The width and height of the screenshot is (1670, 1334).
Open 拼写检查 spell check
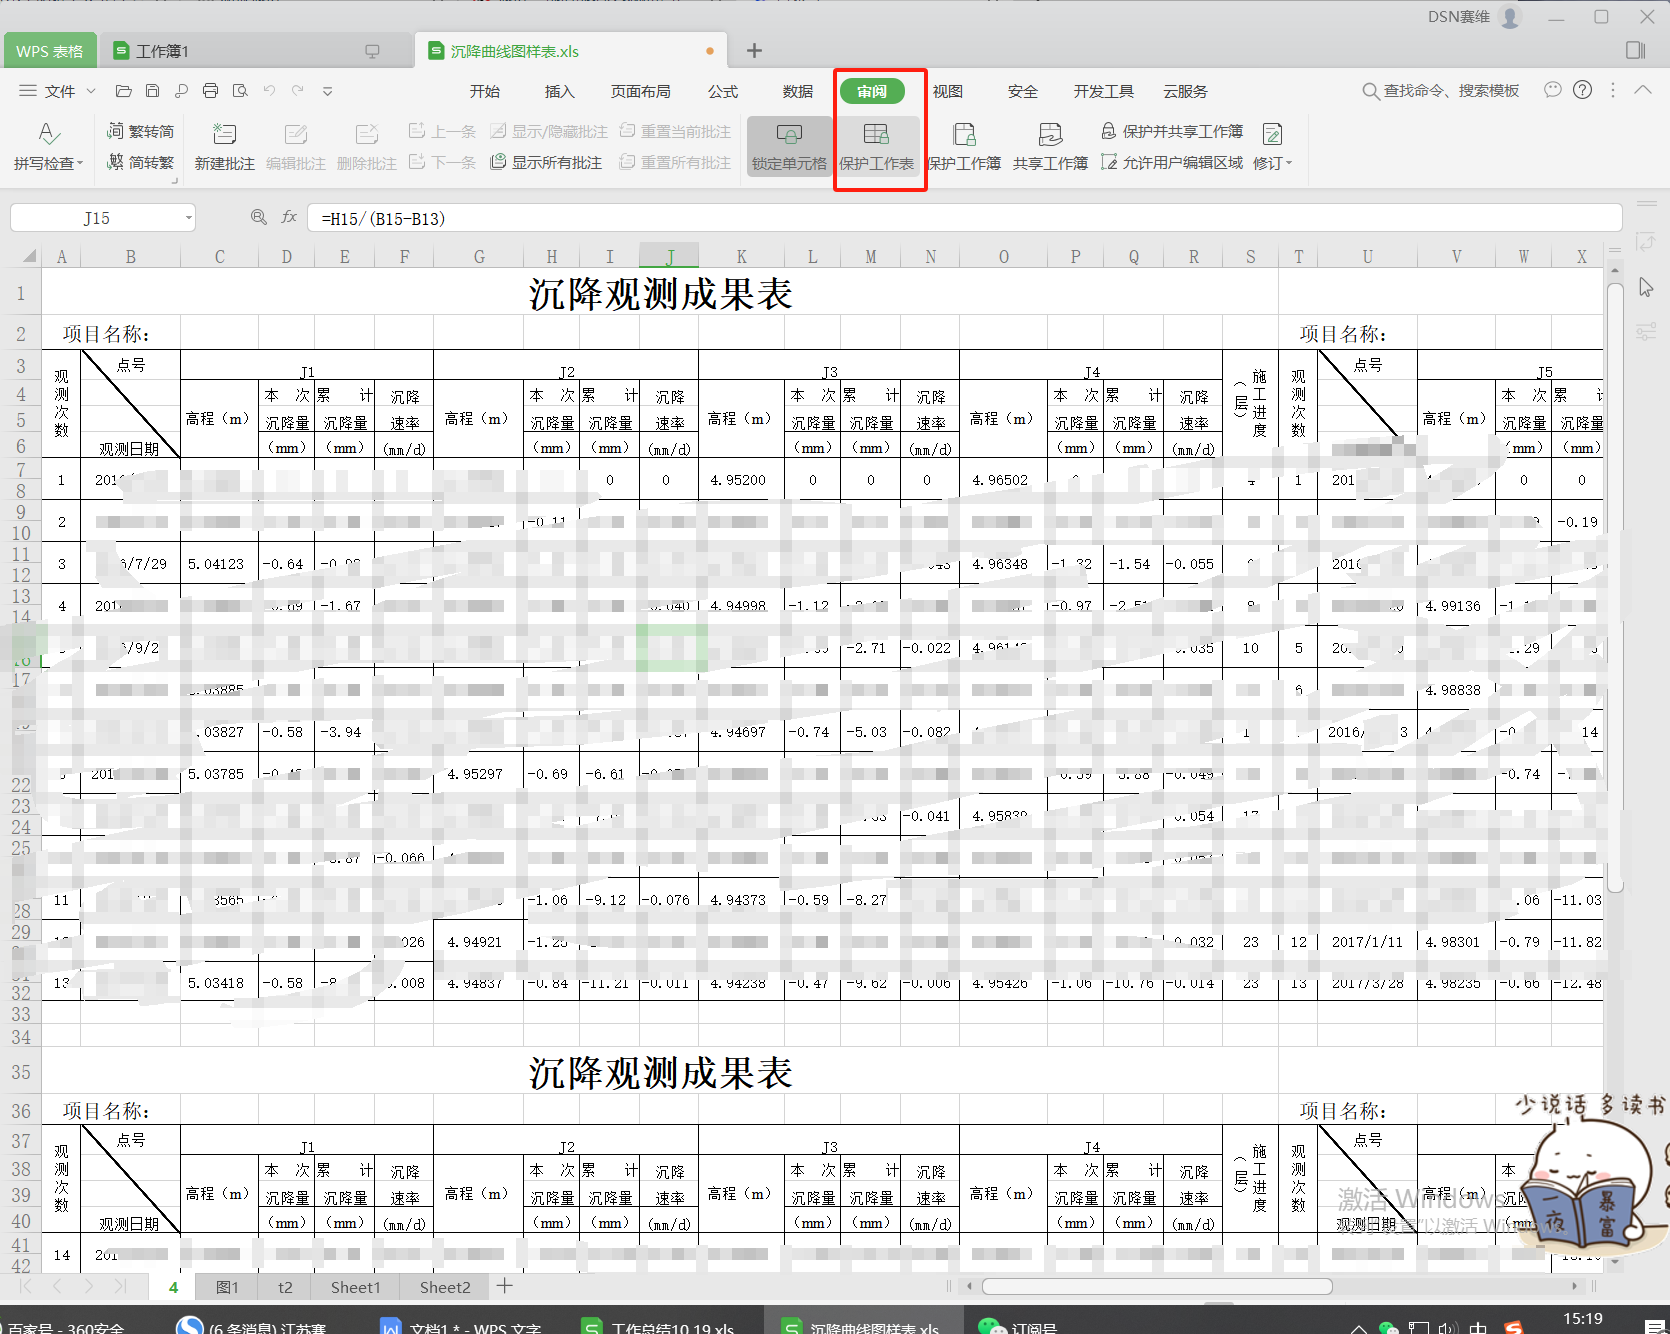47,146
